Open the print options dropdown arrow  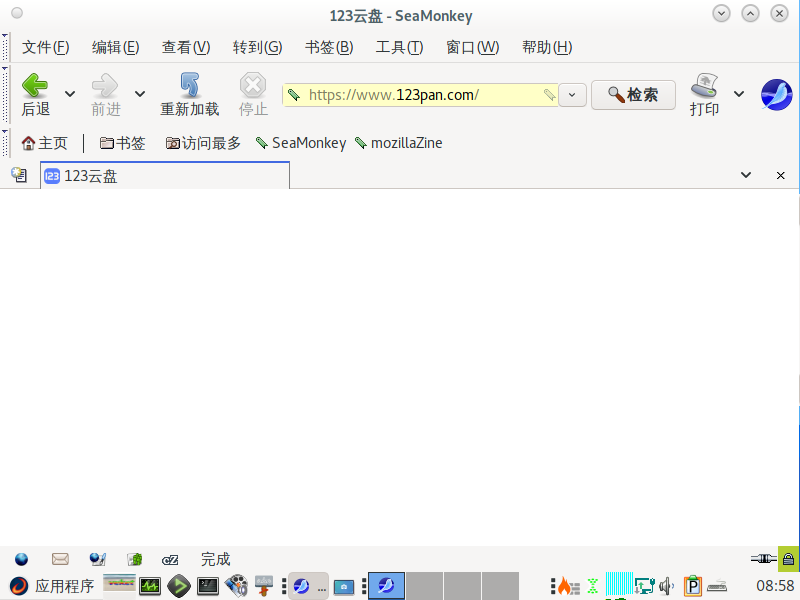click(x=739, y=94)
